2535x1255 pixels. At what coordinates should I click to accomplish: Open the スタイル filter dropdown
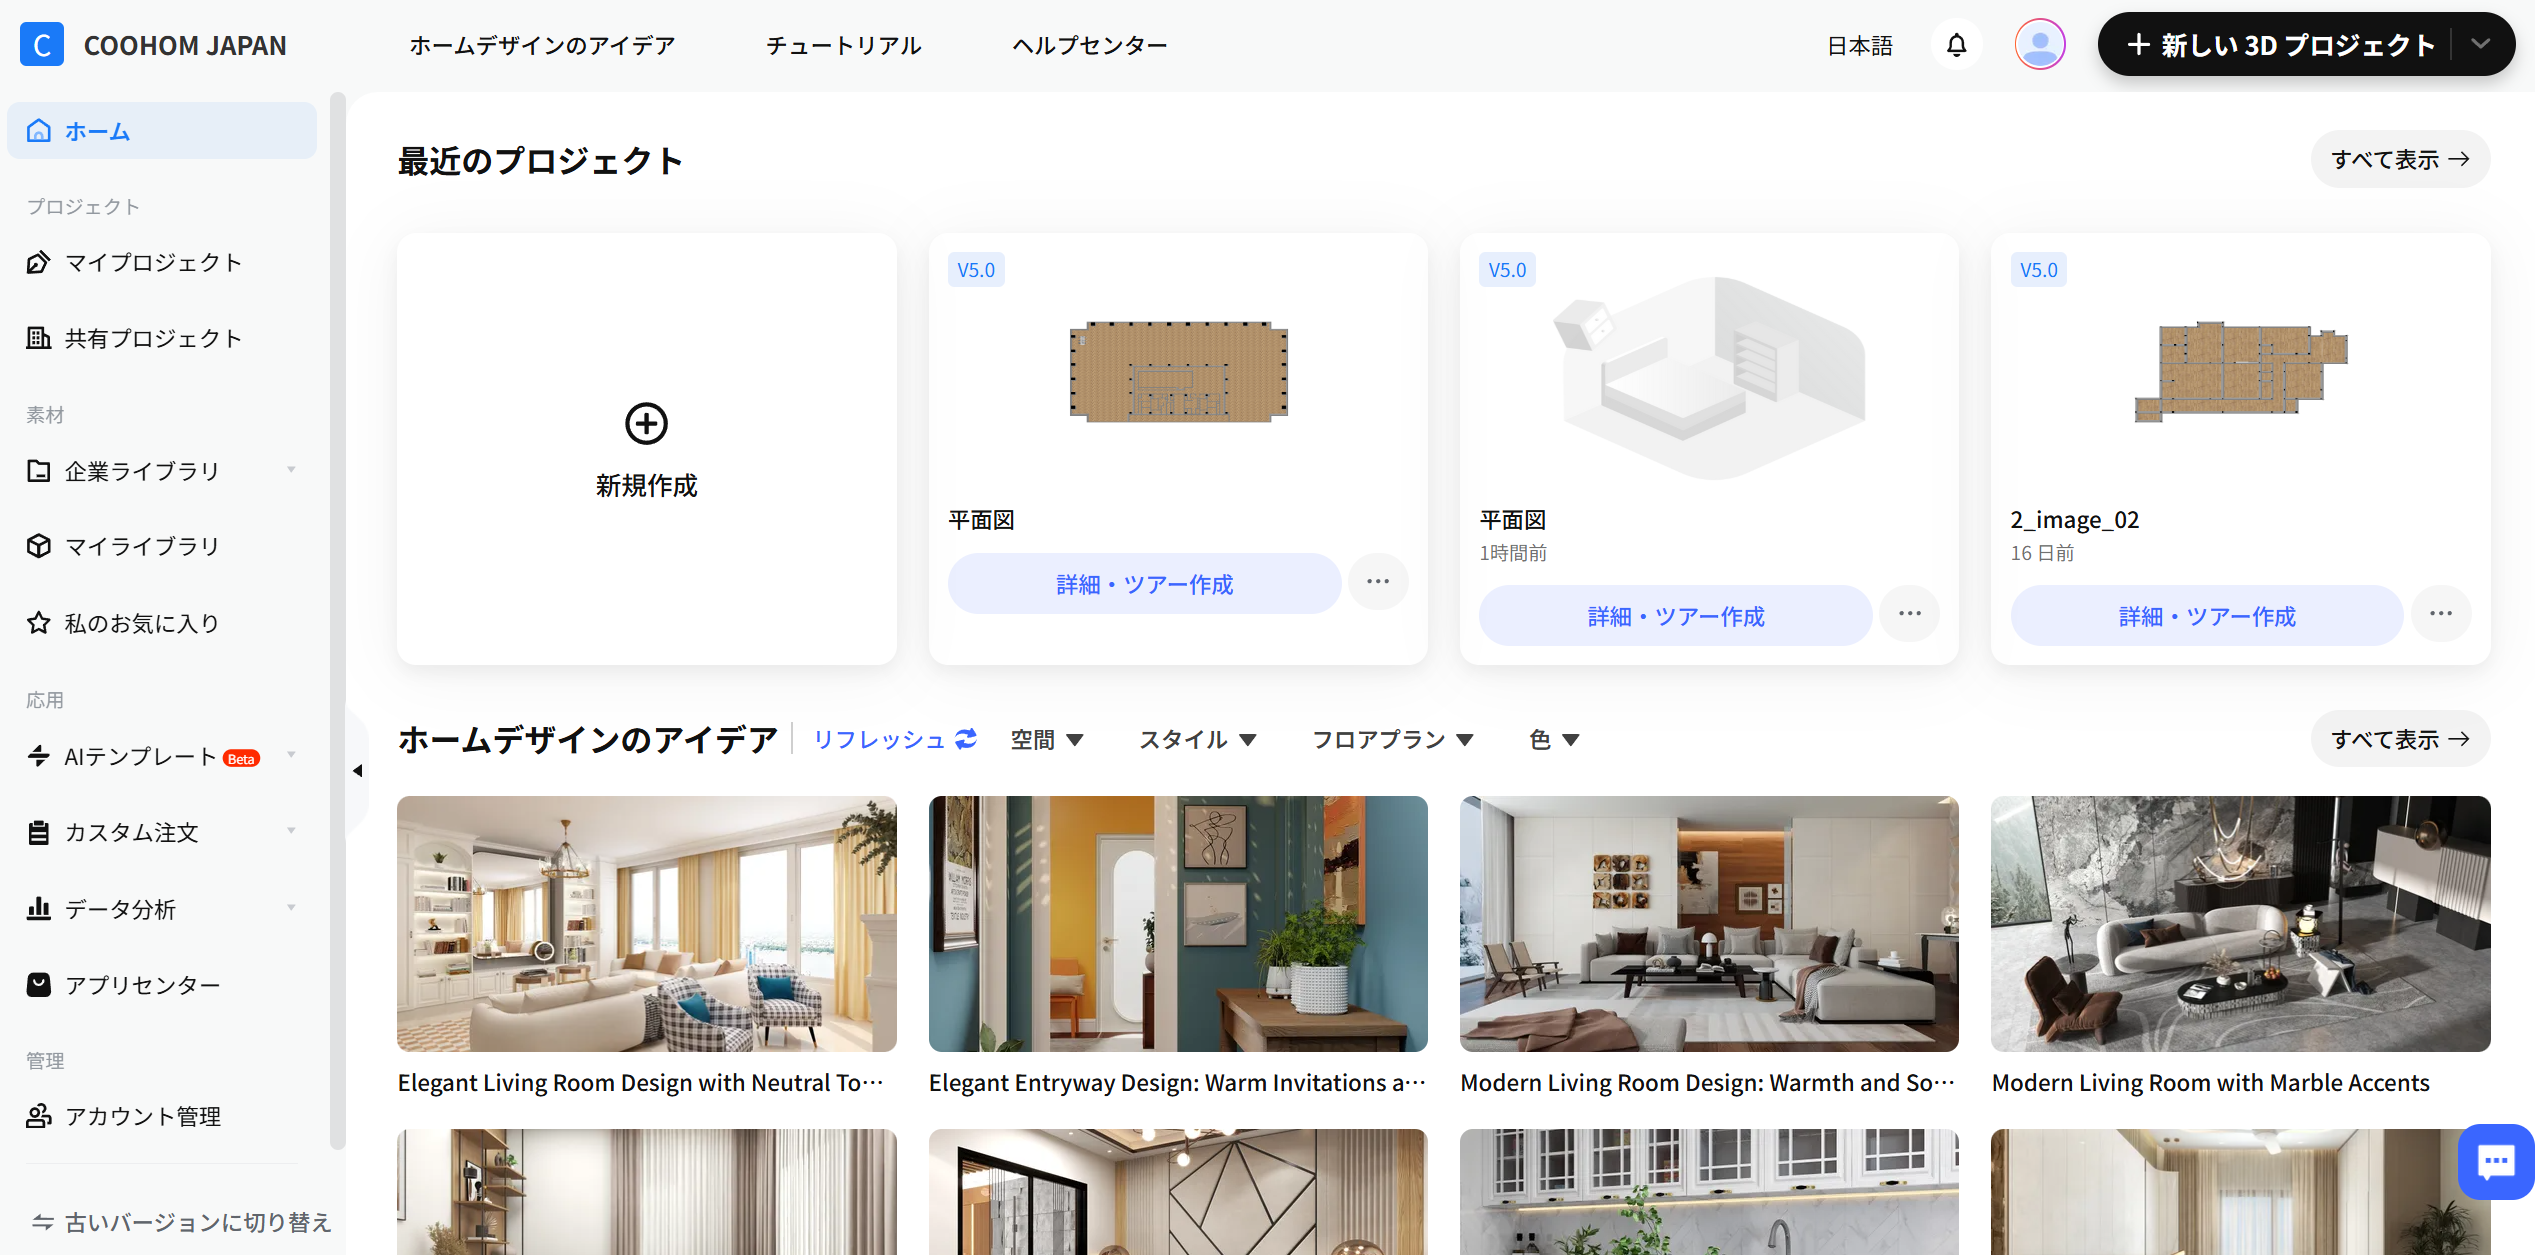click(x=1198, y=740)
